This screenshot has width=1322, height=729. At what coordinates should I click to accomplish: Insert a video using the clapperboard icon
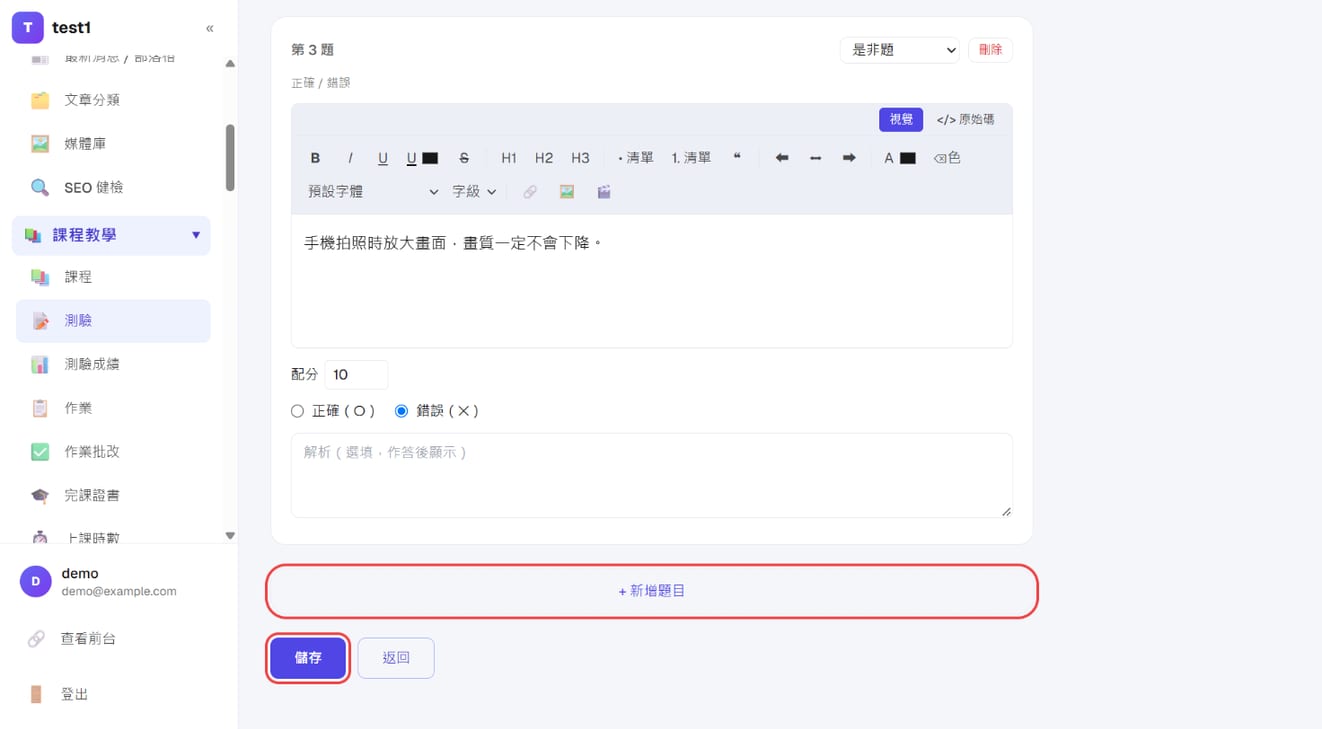pos(604,192)
